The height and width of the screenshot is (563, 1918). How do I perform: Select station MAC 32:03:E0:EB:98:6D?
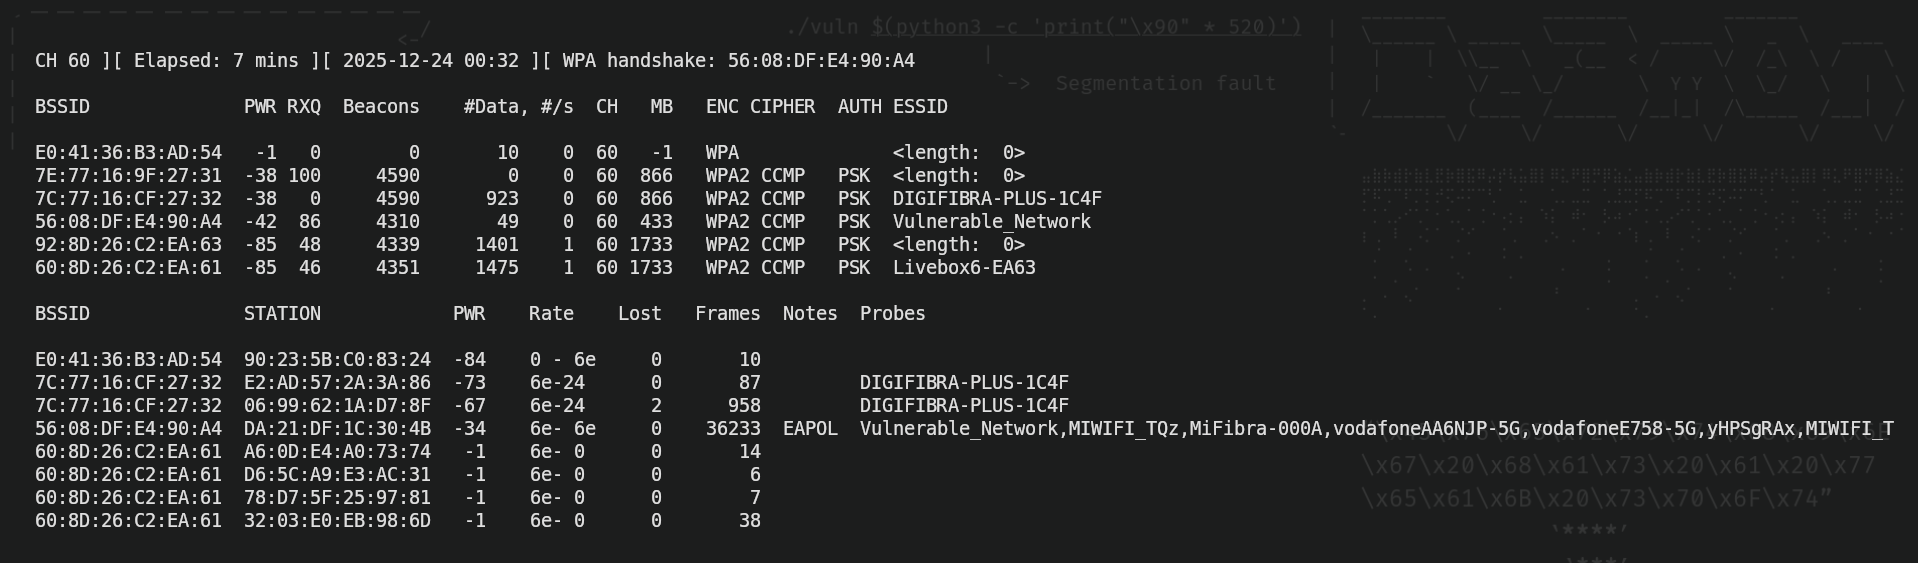coord(337,521)
